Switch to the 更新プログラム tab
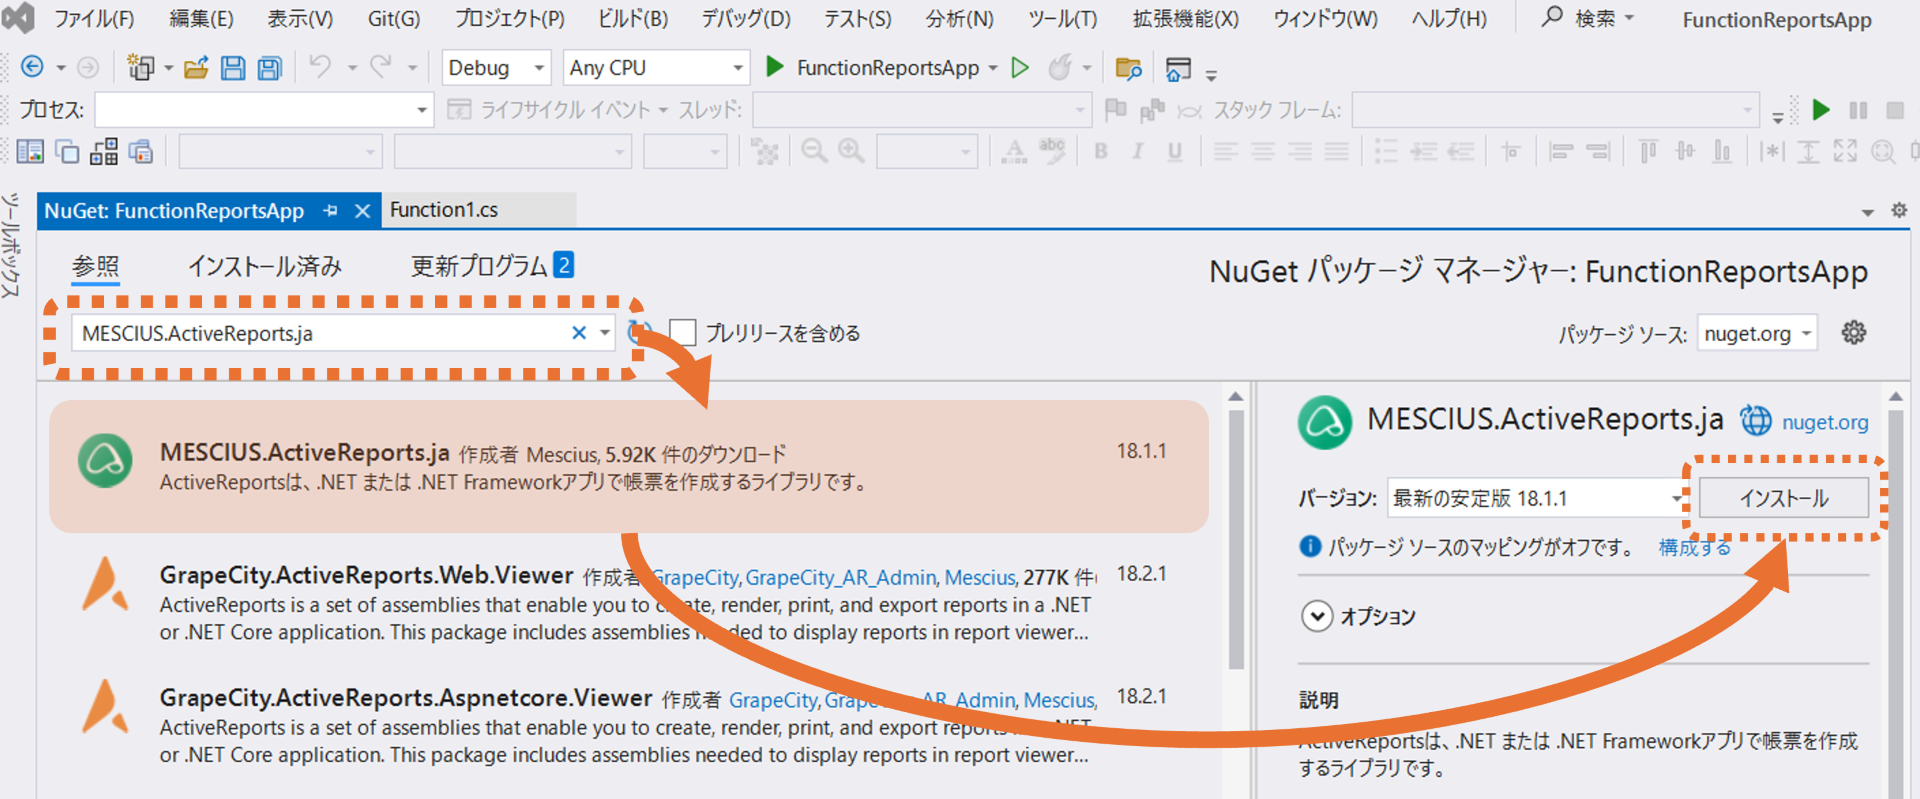Viewport: 1920px width, 799px height. [x=492, y=266]
